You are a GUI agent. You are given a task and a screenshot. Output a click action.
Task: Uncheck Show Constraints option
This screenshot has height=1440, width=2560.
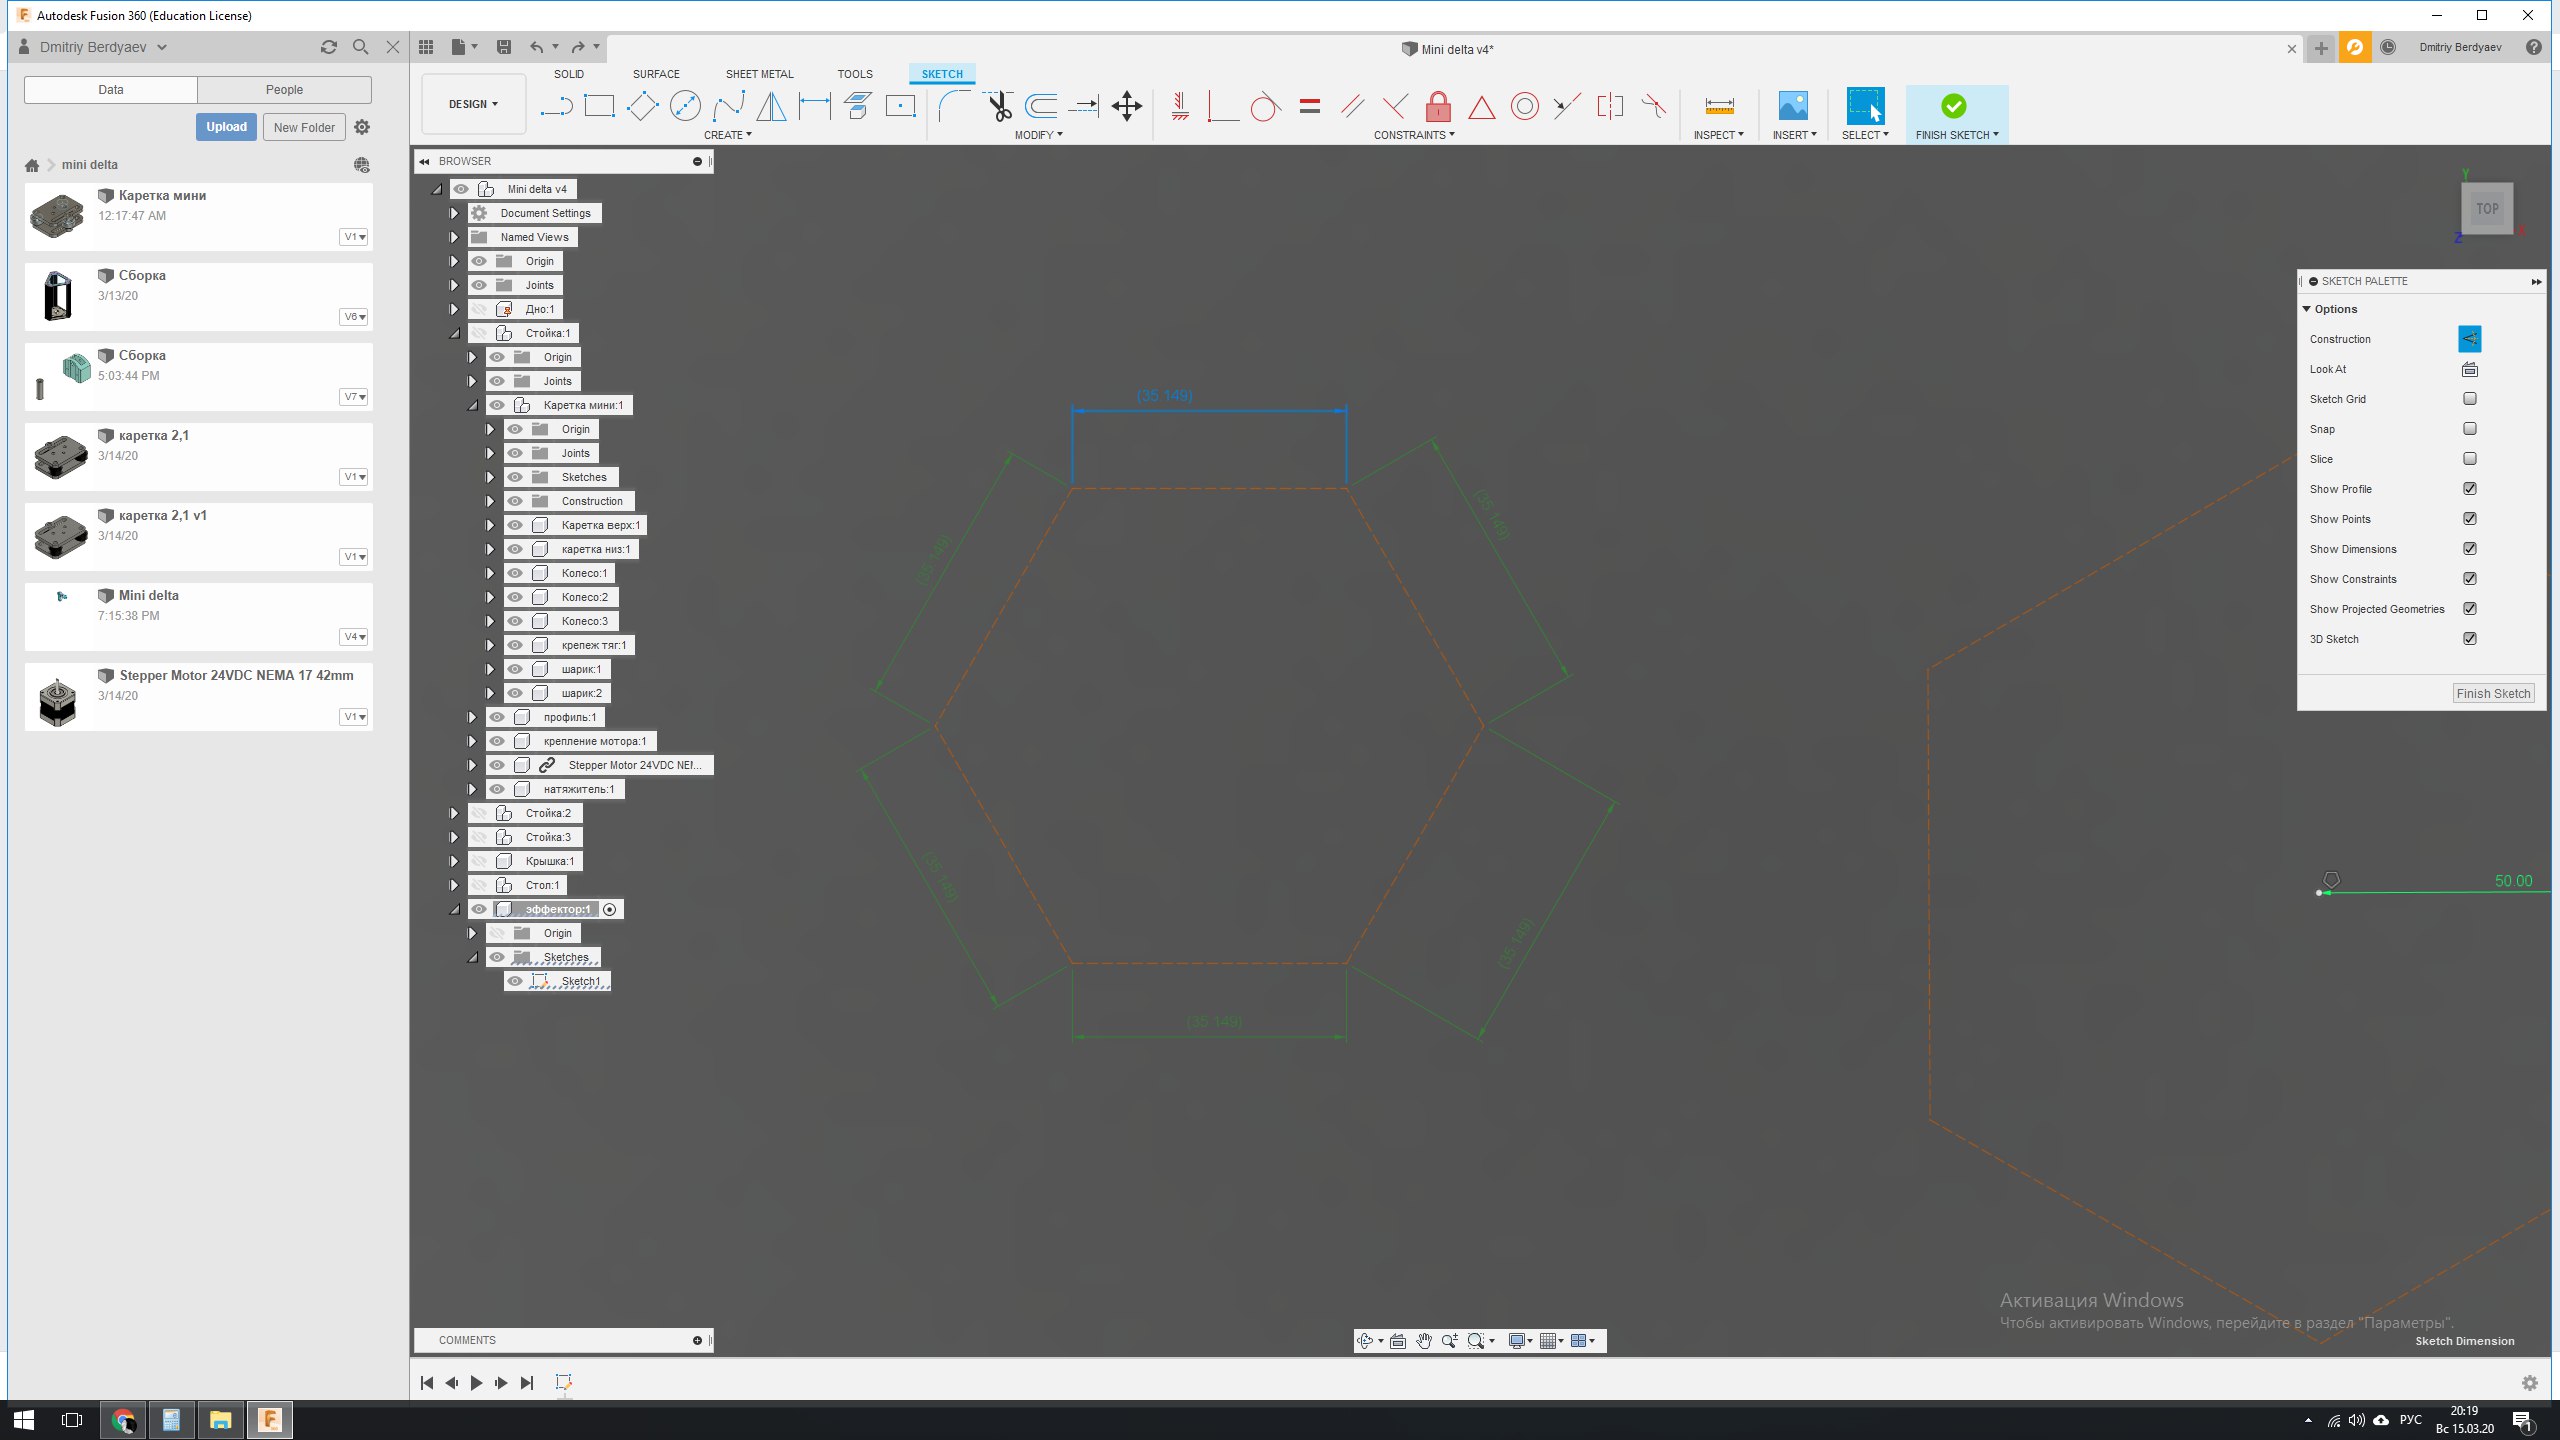pos(2470,579)
